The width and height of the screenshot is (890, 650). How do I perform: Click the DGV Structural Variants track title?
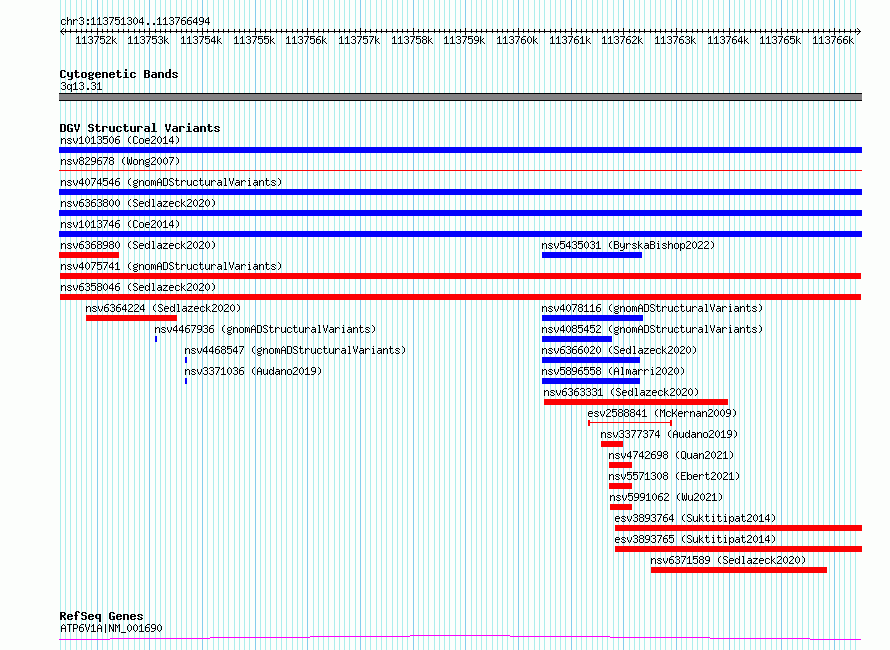[140, 128]
